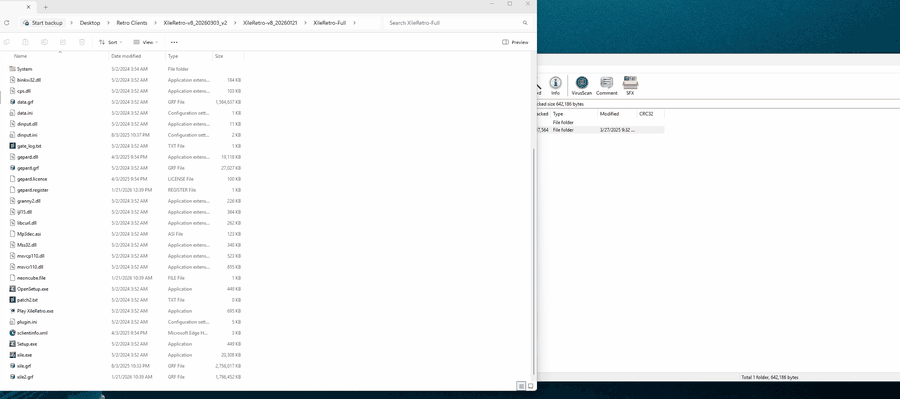
Task: Close the current File Explorer tab
Action: pyautogui.click(x=29, y=7)
